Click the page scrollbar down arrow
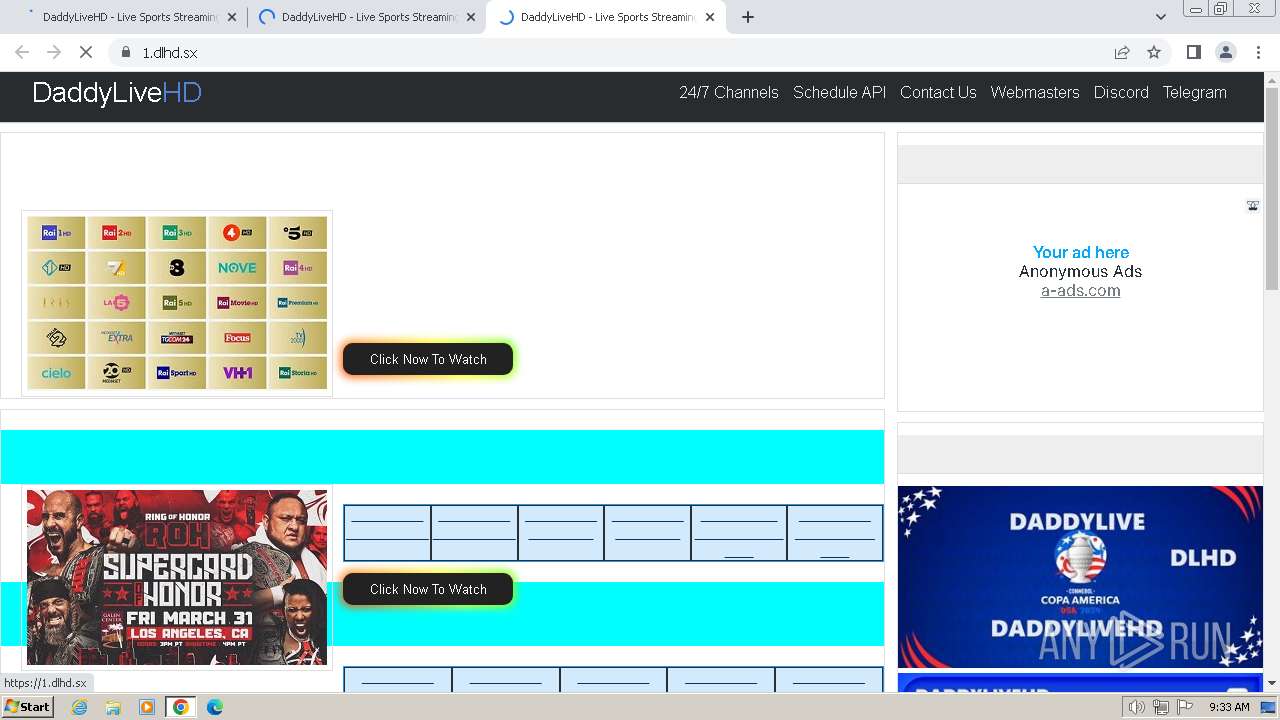This screenshot has width=1280, height=720. tap(1272, 684)
